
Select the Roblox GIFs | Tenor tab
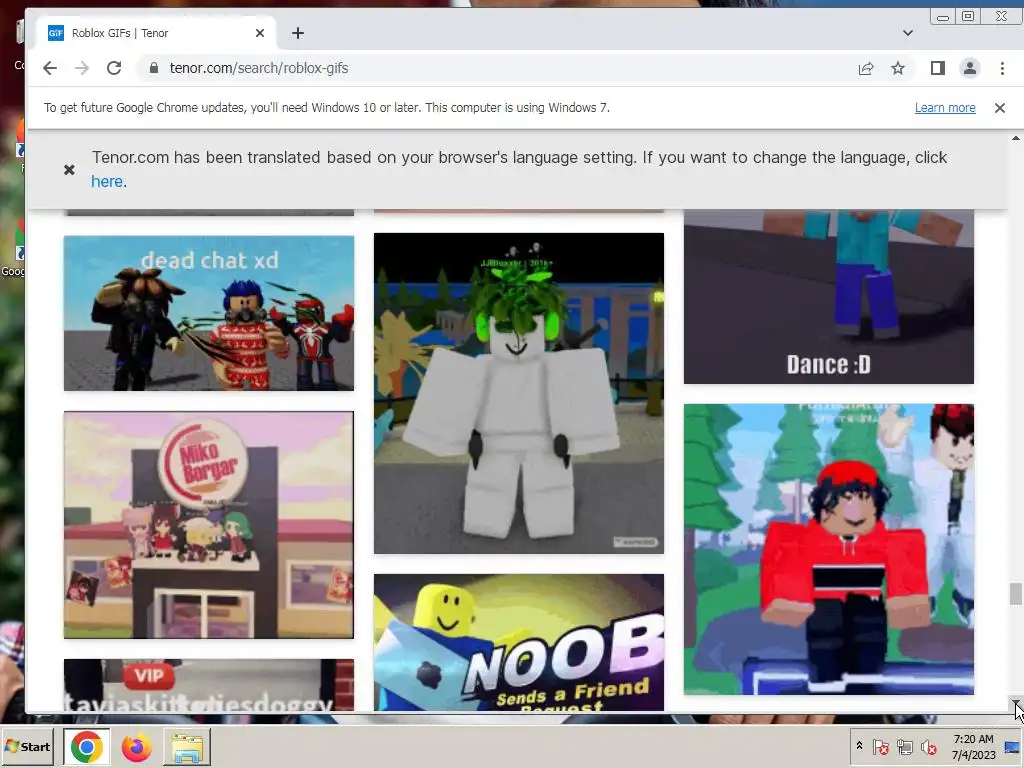[x=157, y=33]
